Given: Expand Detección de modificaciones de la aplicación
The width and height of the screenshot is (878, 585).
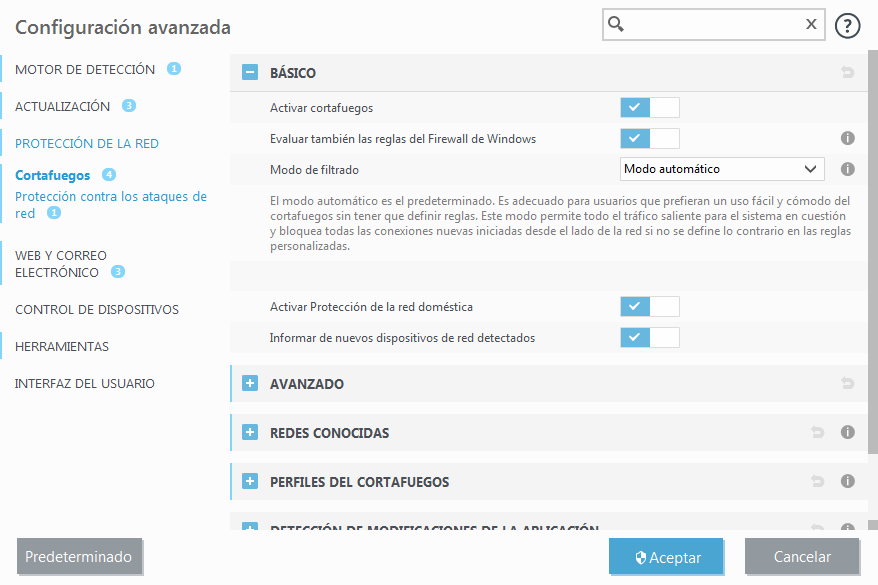Looking at the screenshot, I should pyautogui.click(x=250, y=526).
